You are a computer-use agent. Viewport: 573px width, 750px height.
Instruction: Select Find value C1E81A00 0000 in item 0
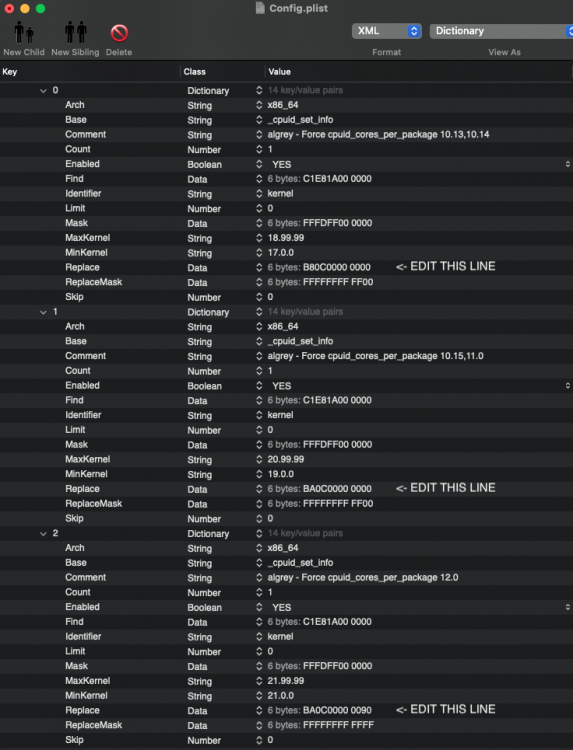click(x=337, y=178)
